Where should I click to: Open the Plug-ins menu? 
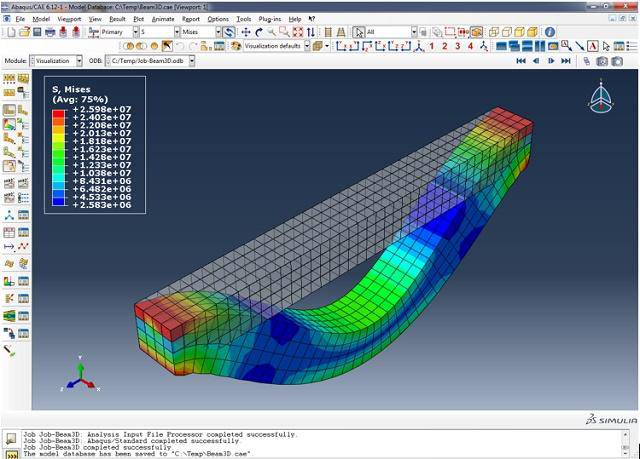click(x=269, y=19)
